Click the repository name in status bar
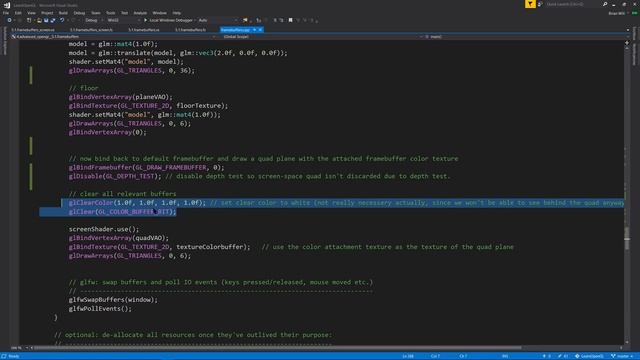This screenshot has height=360, width=640. pyautogui.click(x=589, y=356)
